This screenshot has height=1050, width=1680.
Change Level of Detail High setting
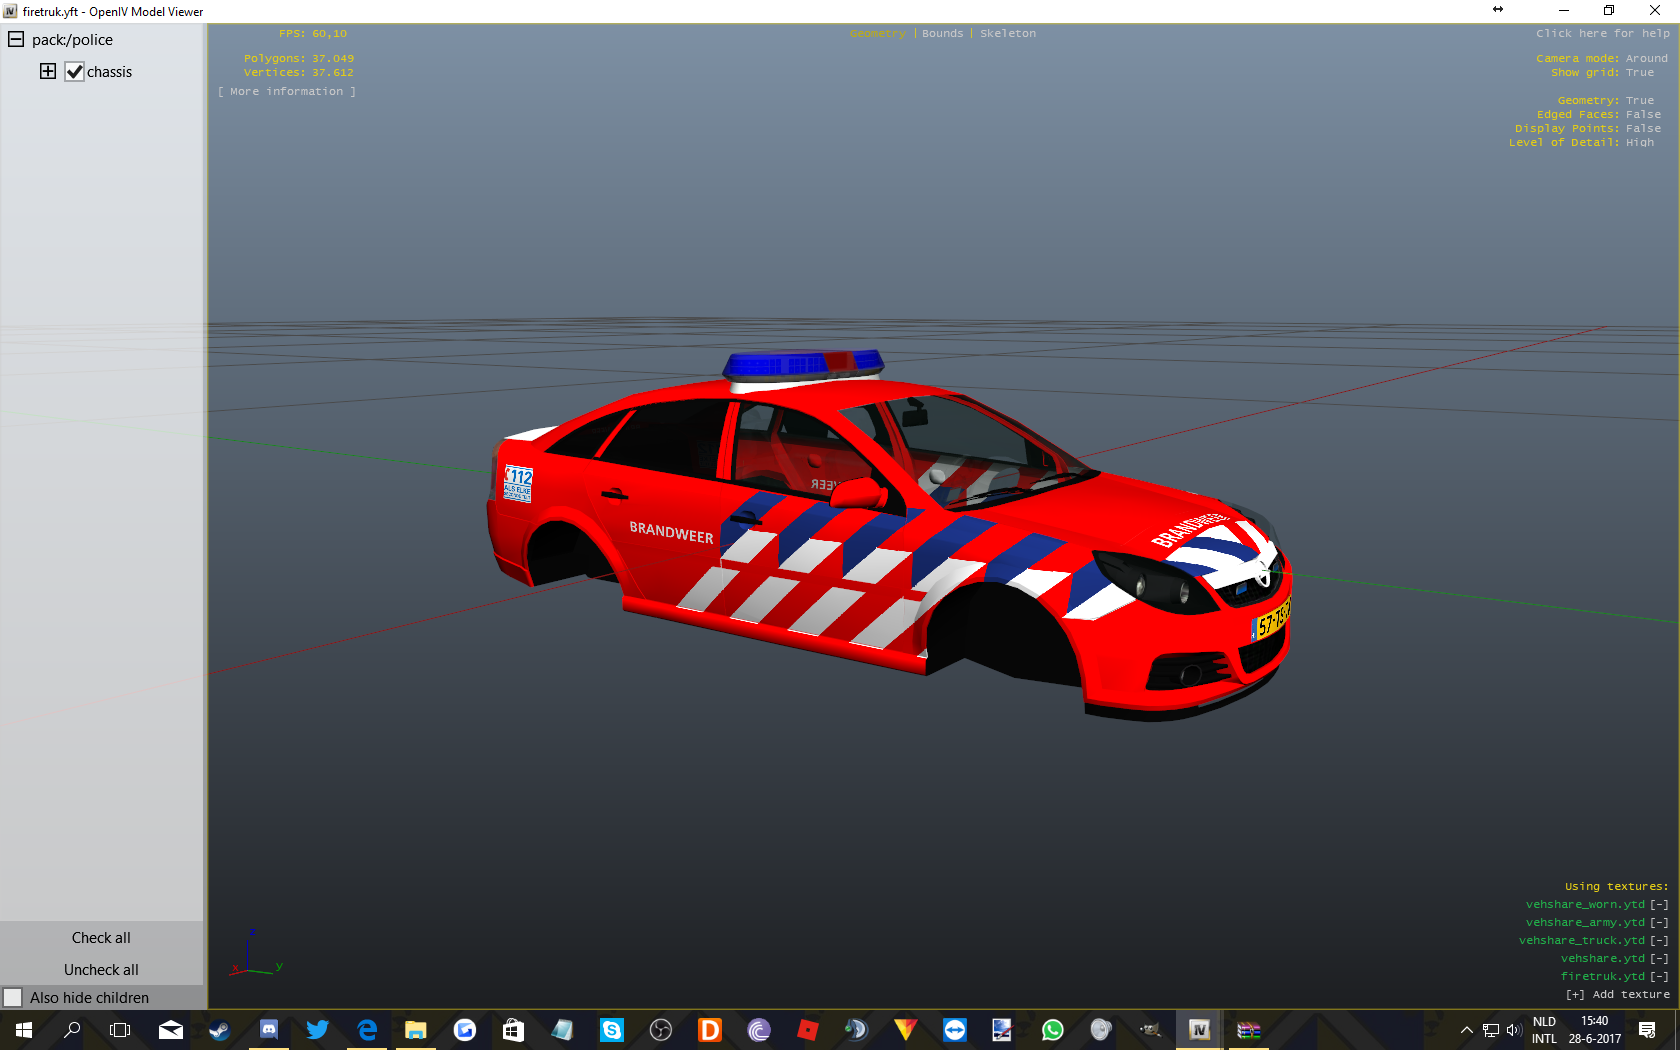(1581, 143)
